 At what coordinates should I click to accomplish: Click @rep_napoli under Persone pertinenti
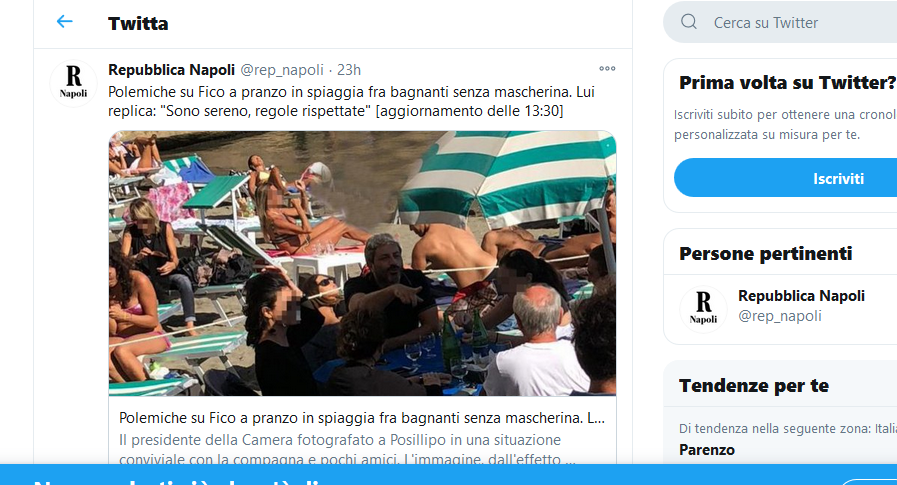pos(780,316)
